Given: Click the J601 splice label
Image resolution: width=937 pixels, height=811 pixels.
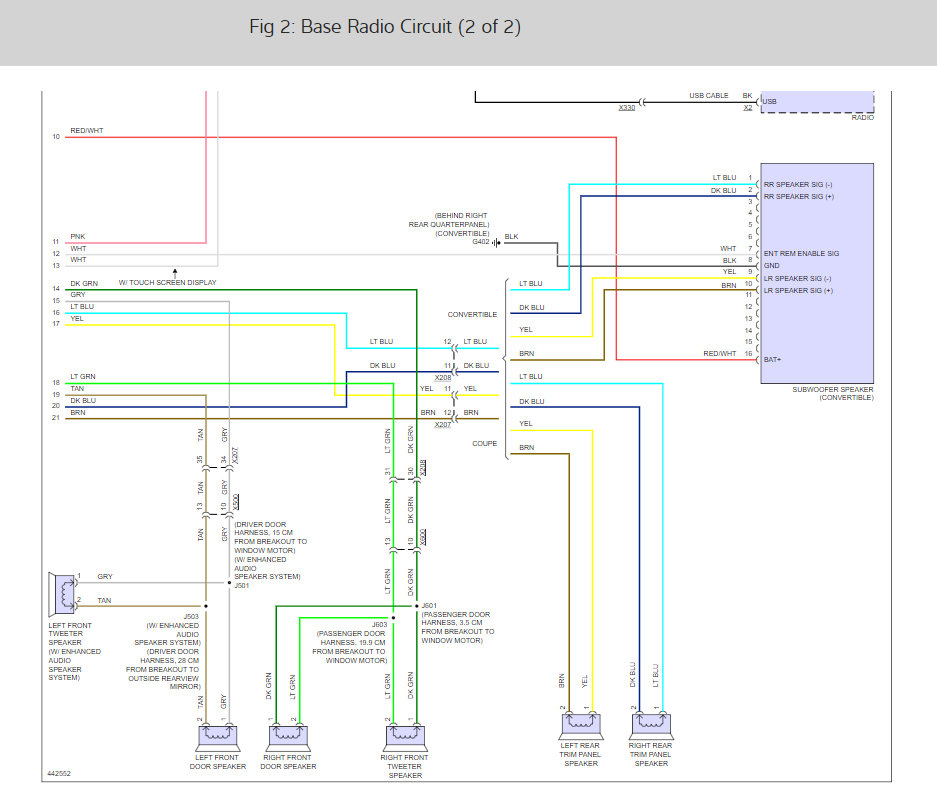Looking at the screenshot, I should tap(429, 605).
